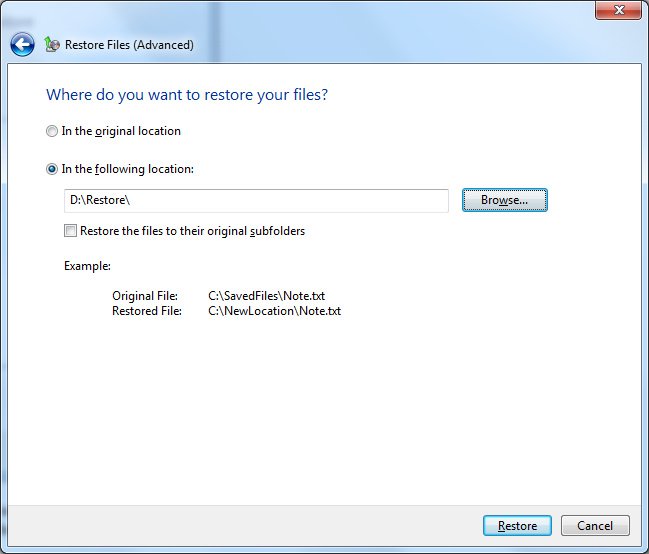Cancel the restore wizard
Screen dimensions: 649x554
tap(595, 525)
